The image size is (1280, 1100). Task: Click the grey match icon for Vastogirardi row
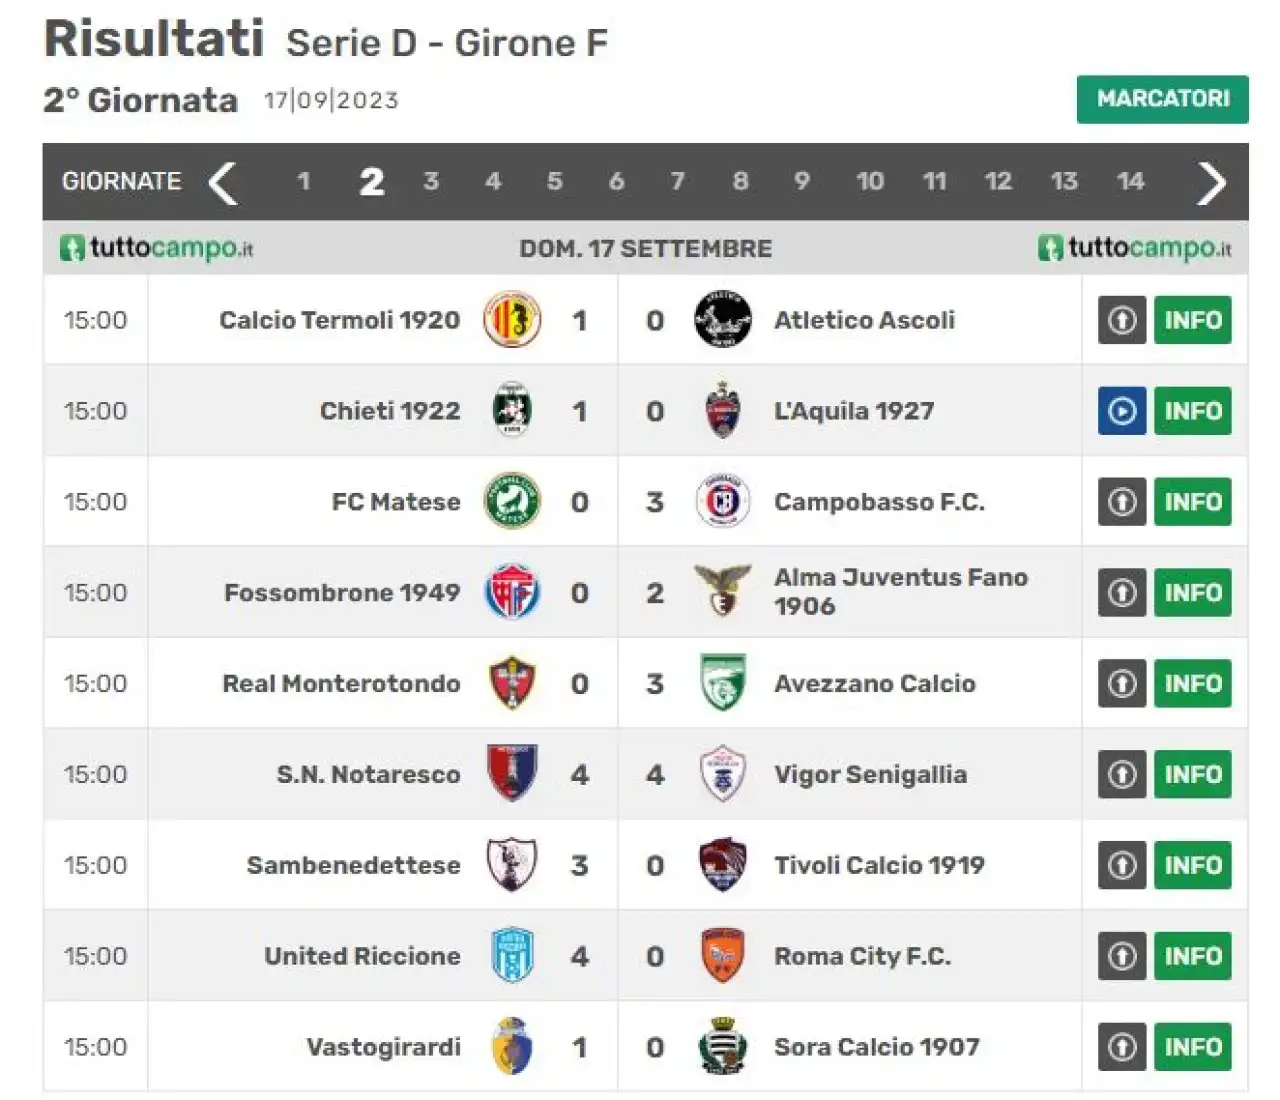1122,1047
